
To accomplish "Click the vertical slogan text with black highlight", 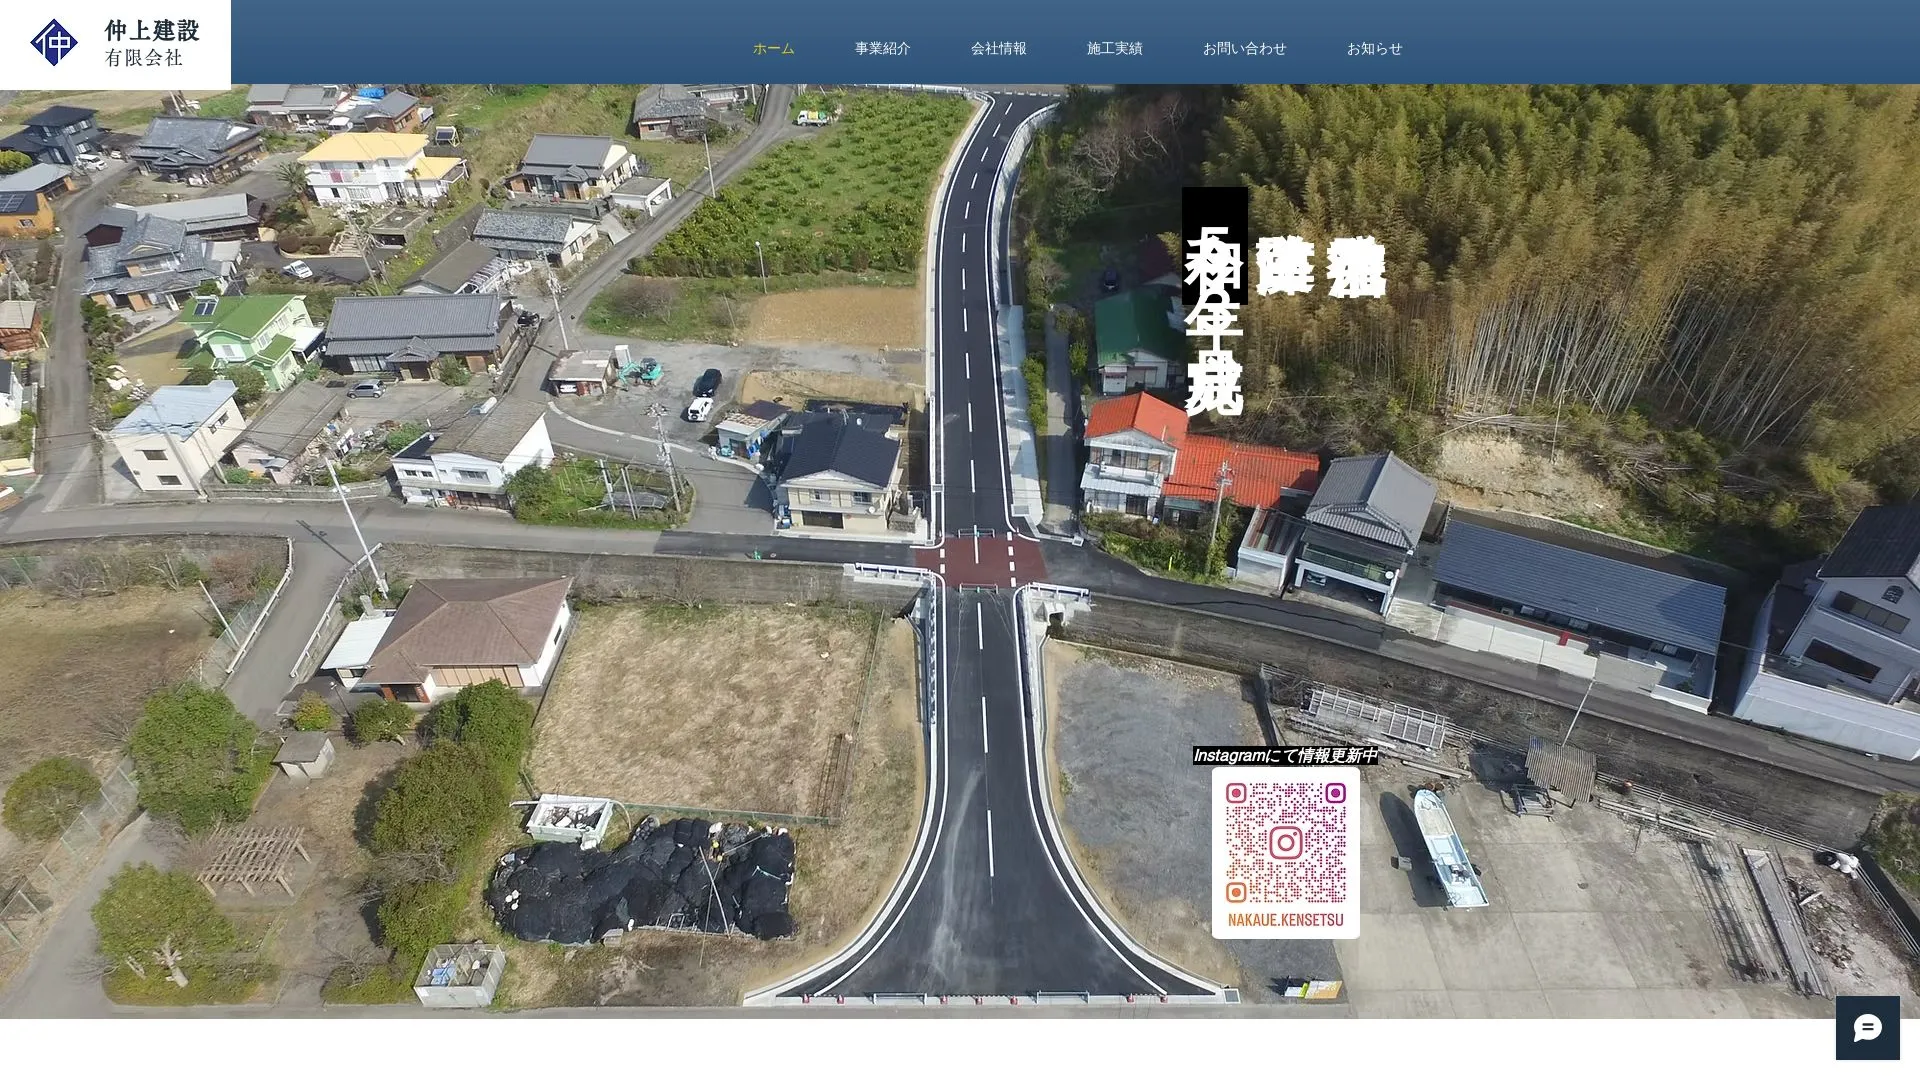I will coord(1214,302).
